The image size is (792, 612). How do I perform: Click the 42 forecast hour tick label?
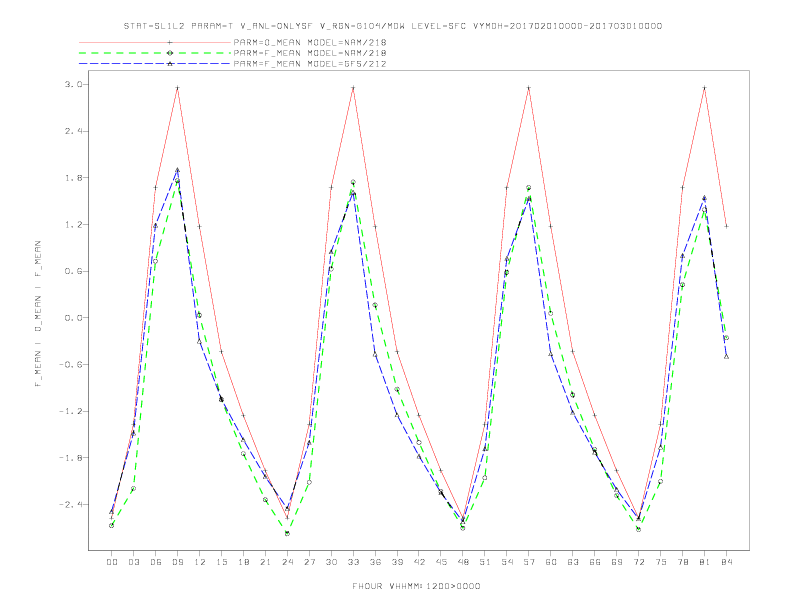tap(419, 562)
